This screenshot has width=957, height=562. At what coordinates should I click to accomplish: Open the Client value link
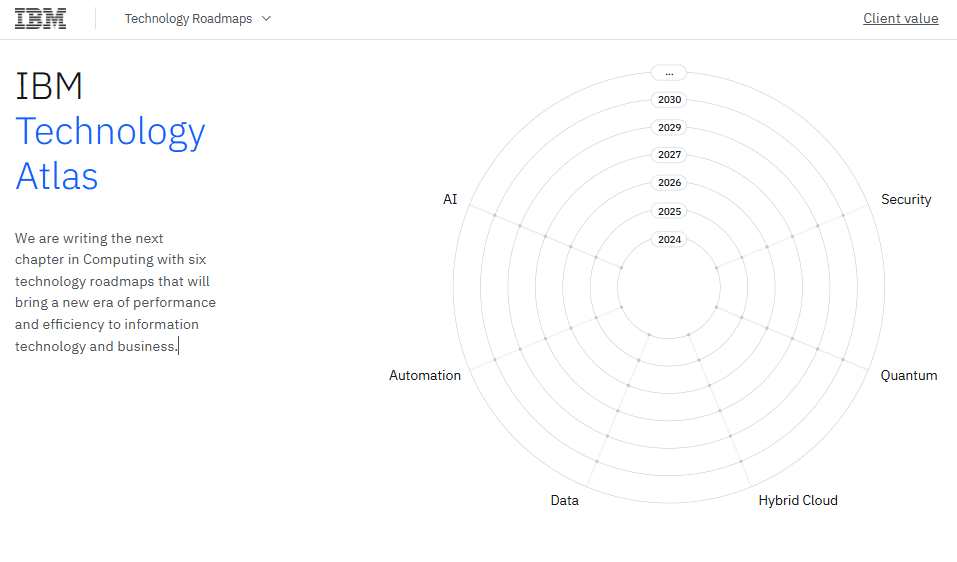[900, 18]
